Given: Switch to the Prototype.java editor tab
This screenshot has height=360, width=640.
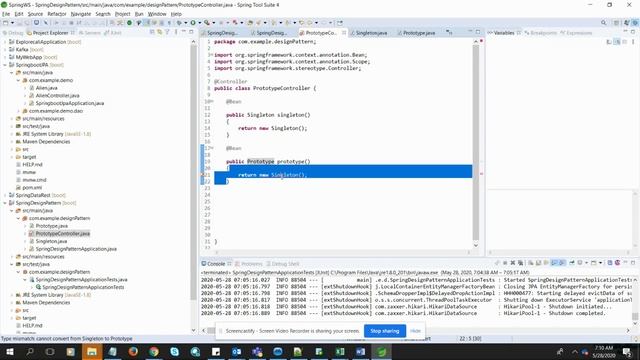Looking at the screenshot, I should [x=418, y=33].
